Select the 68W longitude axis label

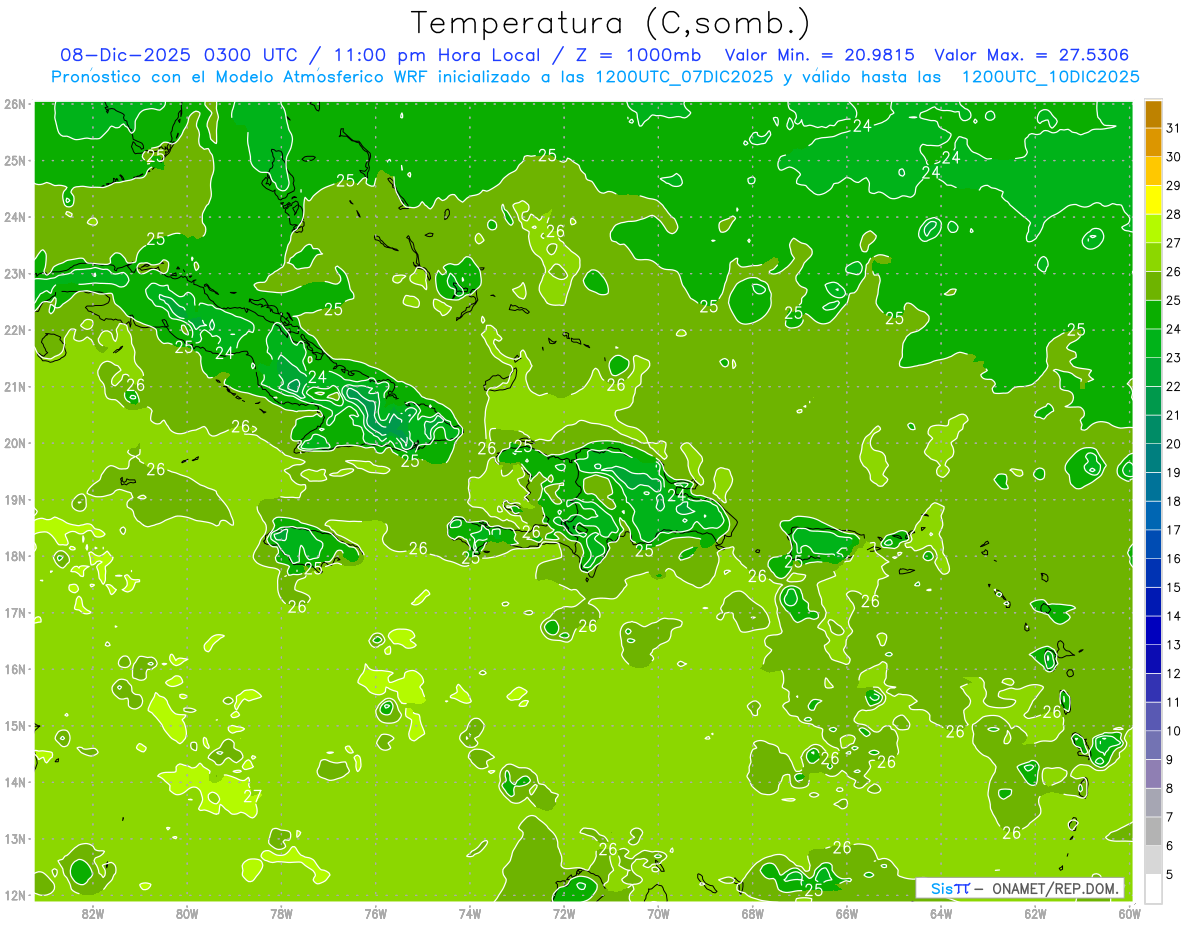(x=753, y=912)
